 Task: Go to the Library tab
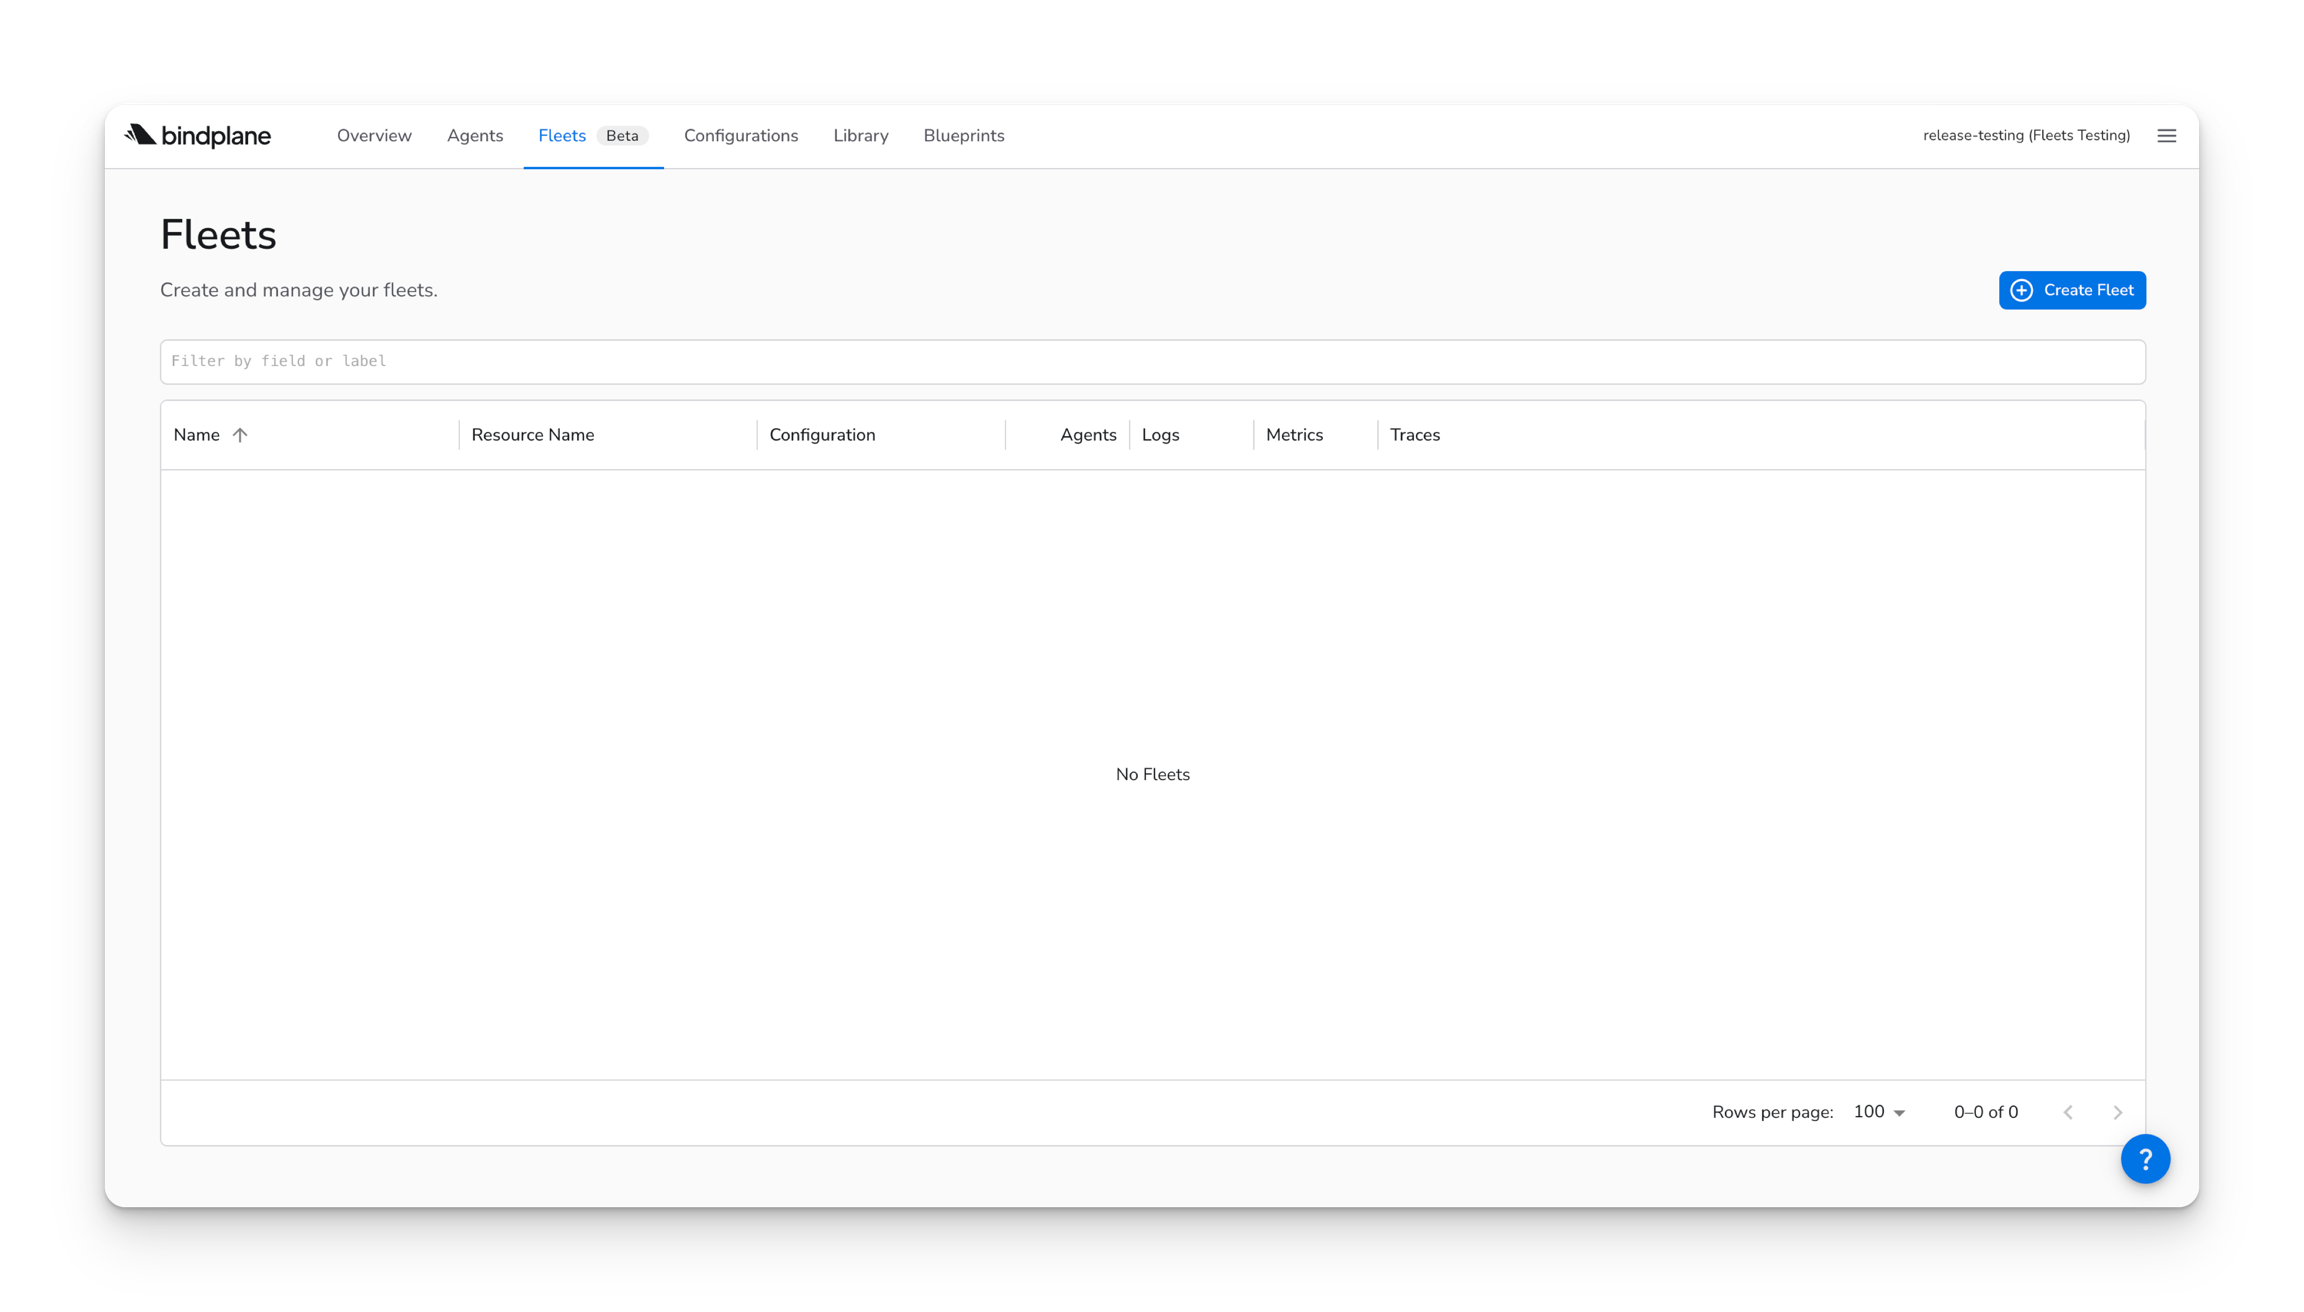[861, 136]
